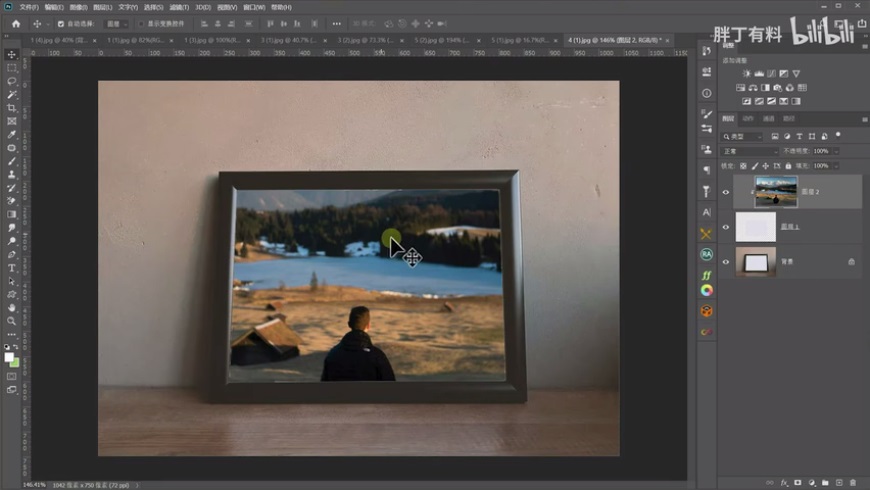Click the delete layer trash icon
The width and height of the screenshot is (870, 490).
coord(853,483)
